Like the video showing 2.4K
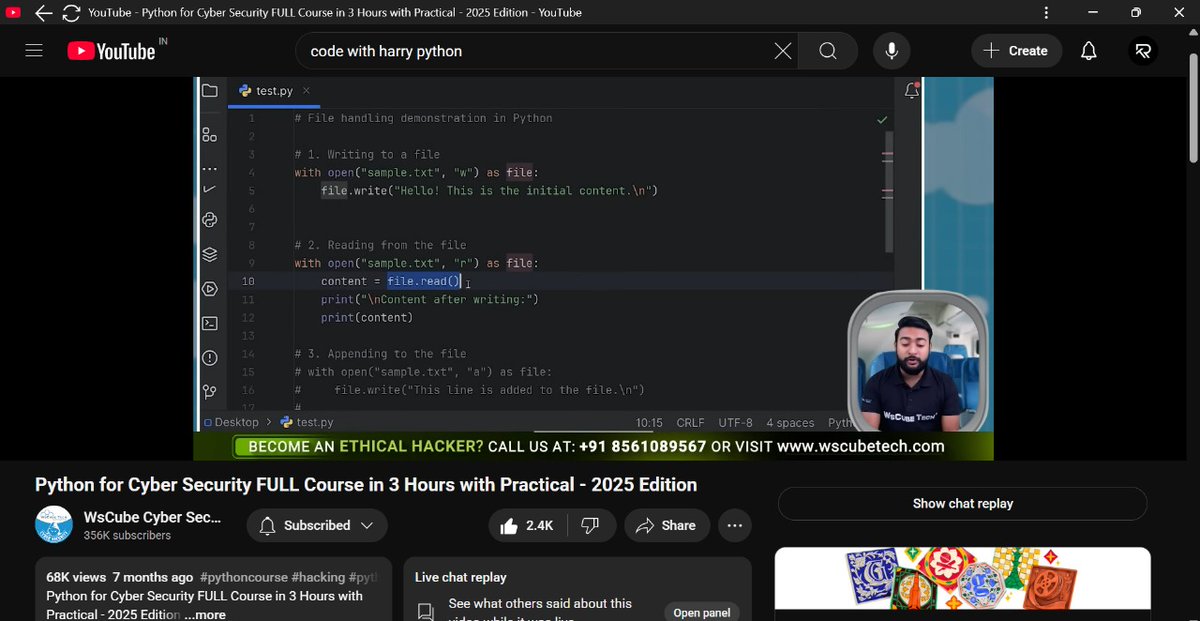The width and height of the screenshot is (1200, 621). pyautogui.click(x=527, y=525)
